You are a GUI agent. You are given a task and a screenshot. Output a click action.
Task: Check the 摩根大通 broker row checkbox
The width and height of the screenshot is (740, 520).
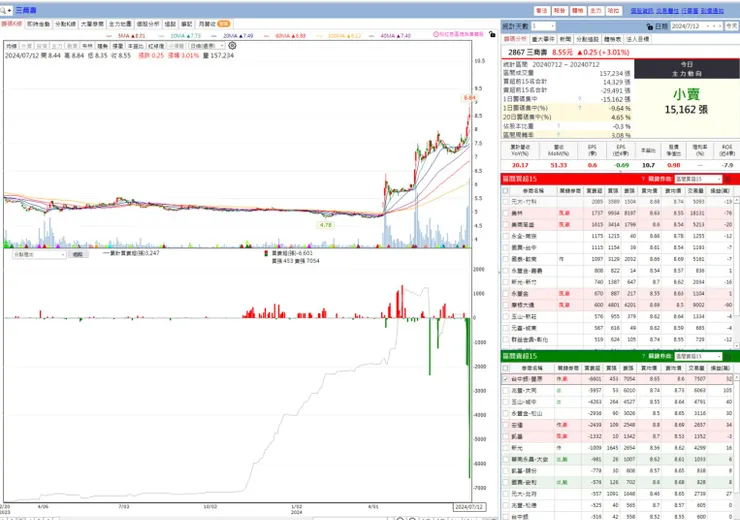point(506,305)
